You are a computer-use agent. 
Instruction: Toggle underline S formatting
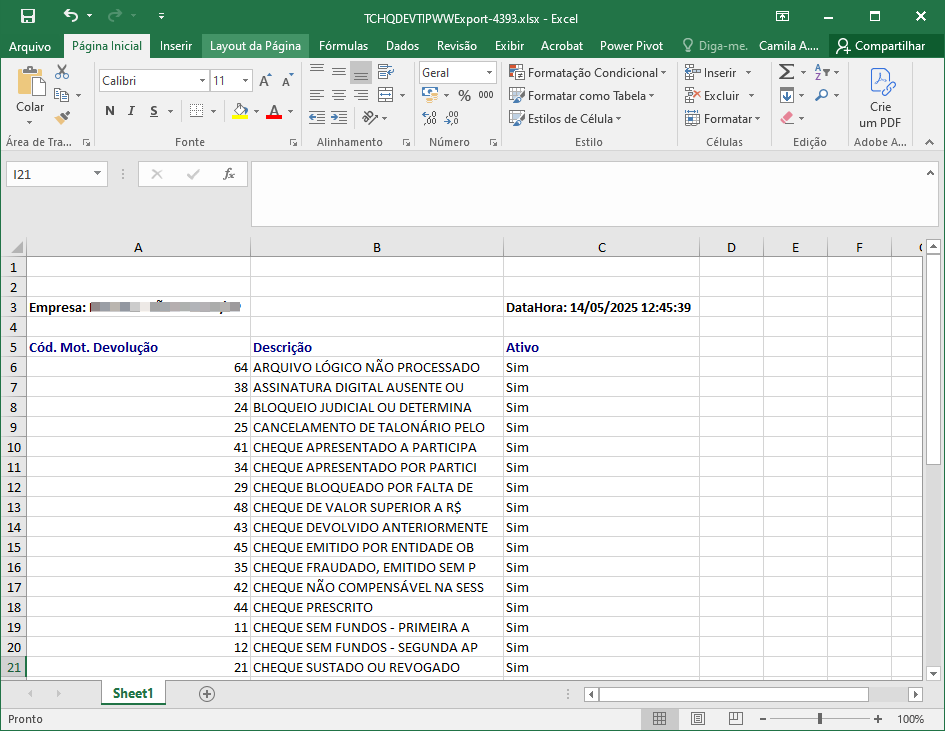[x=154, y=111]
